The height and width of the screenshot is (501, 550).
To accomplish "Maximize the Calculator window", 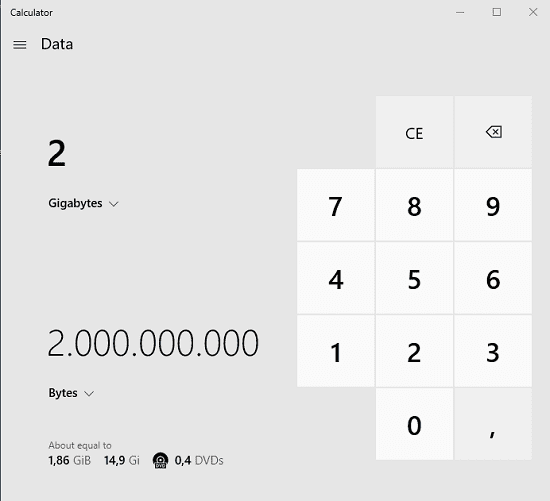I will coord(497,12).
